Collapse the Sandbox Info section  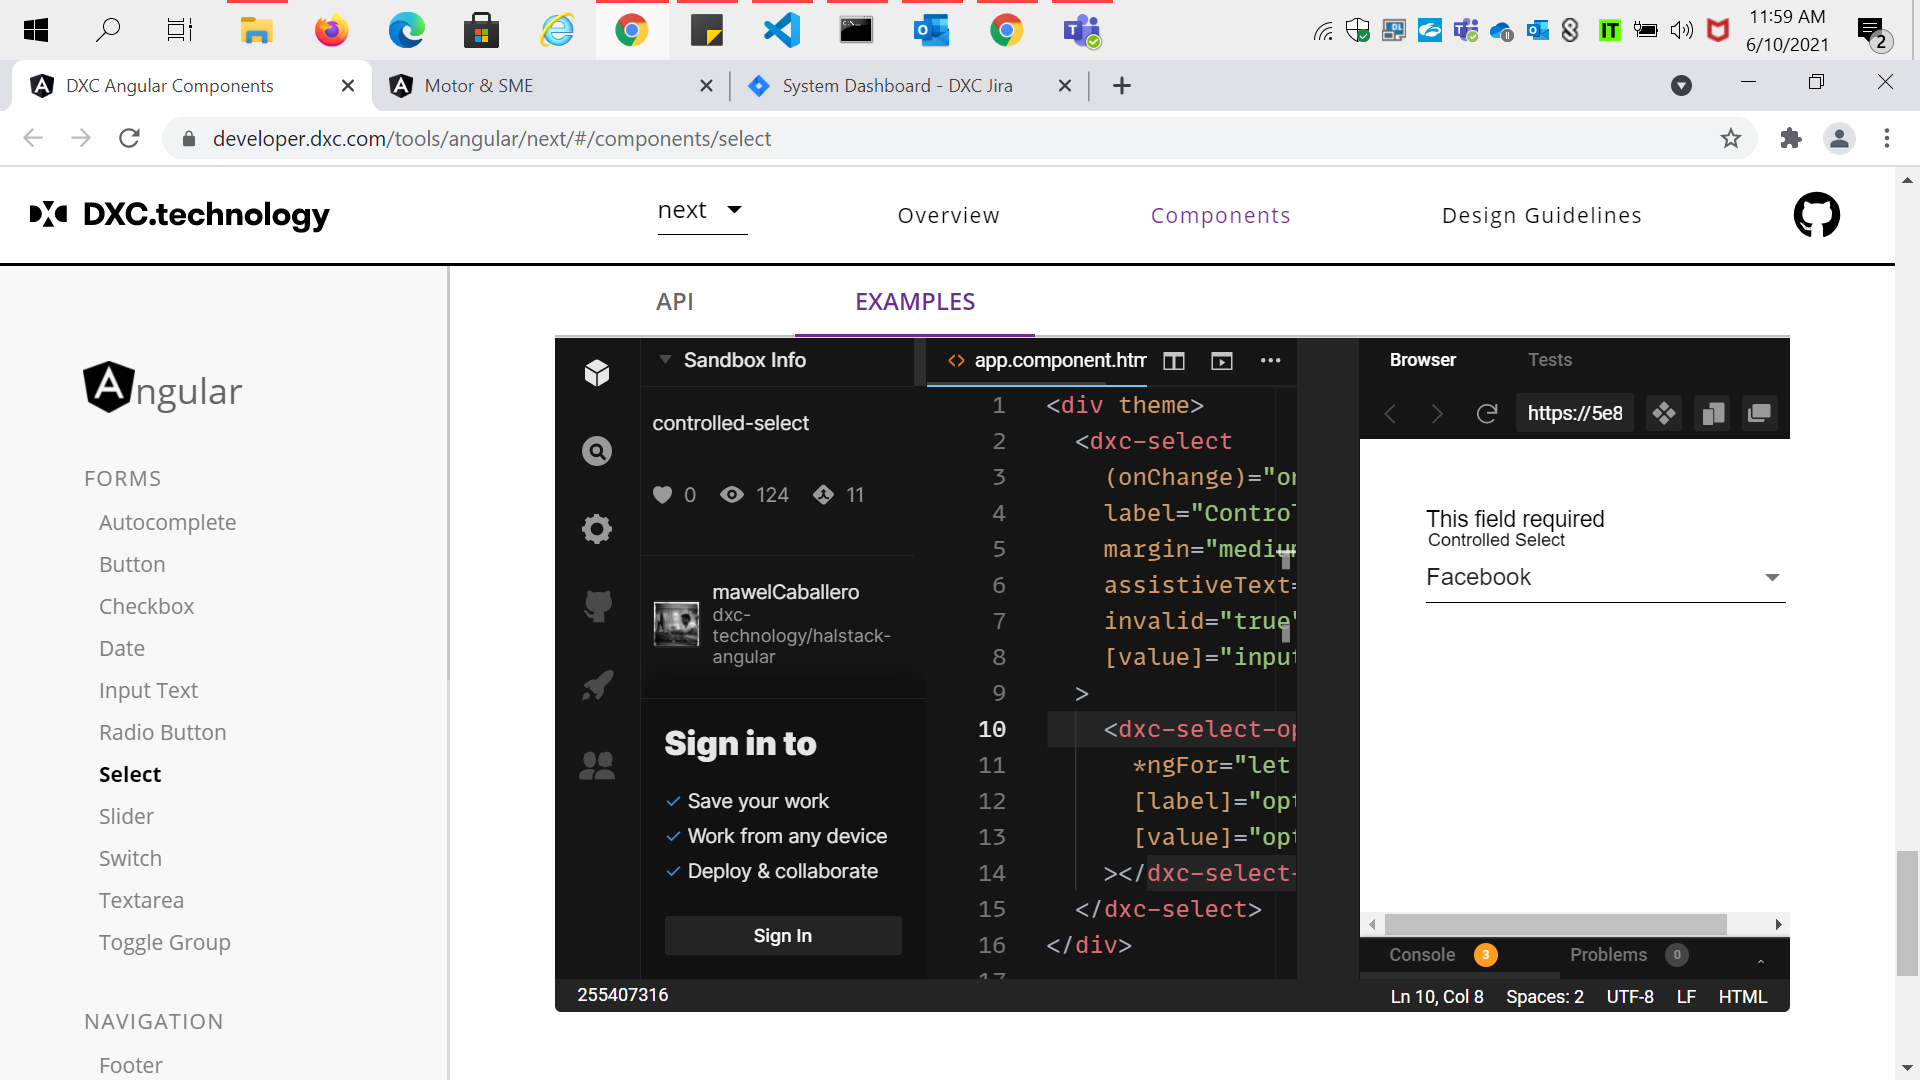[x=665, y=360]
